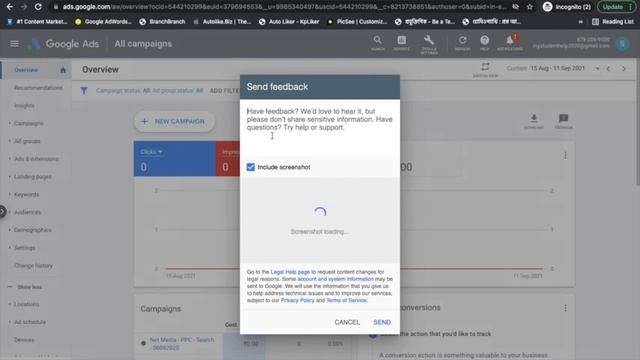Image resolution: width=640 pixels, height=360 pixels.
Task: Click the account avatar in the header
Action: (x=622, y=44)
